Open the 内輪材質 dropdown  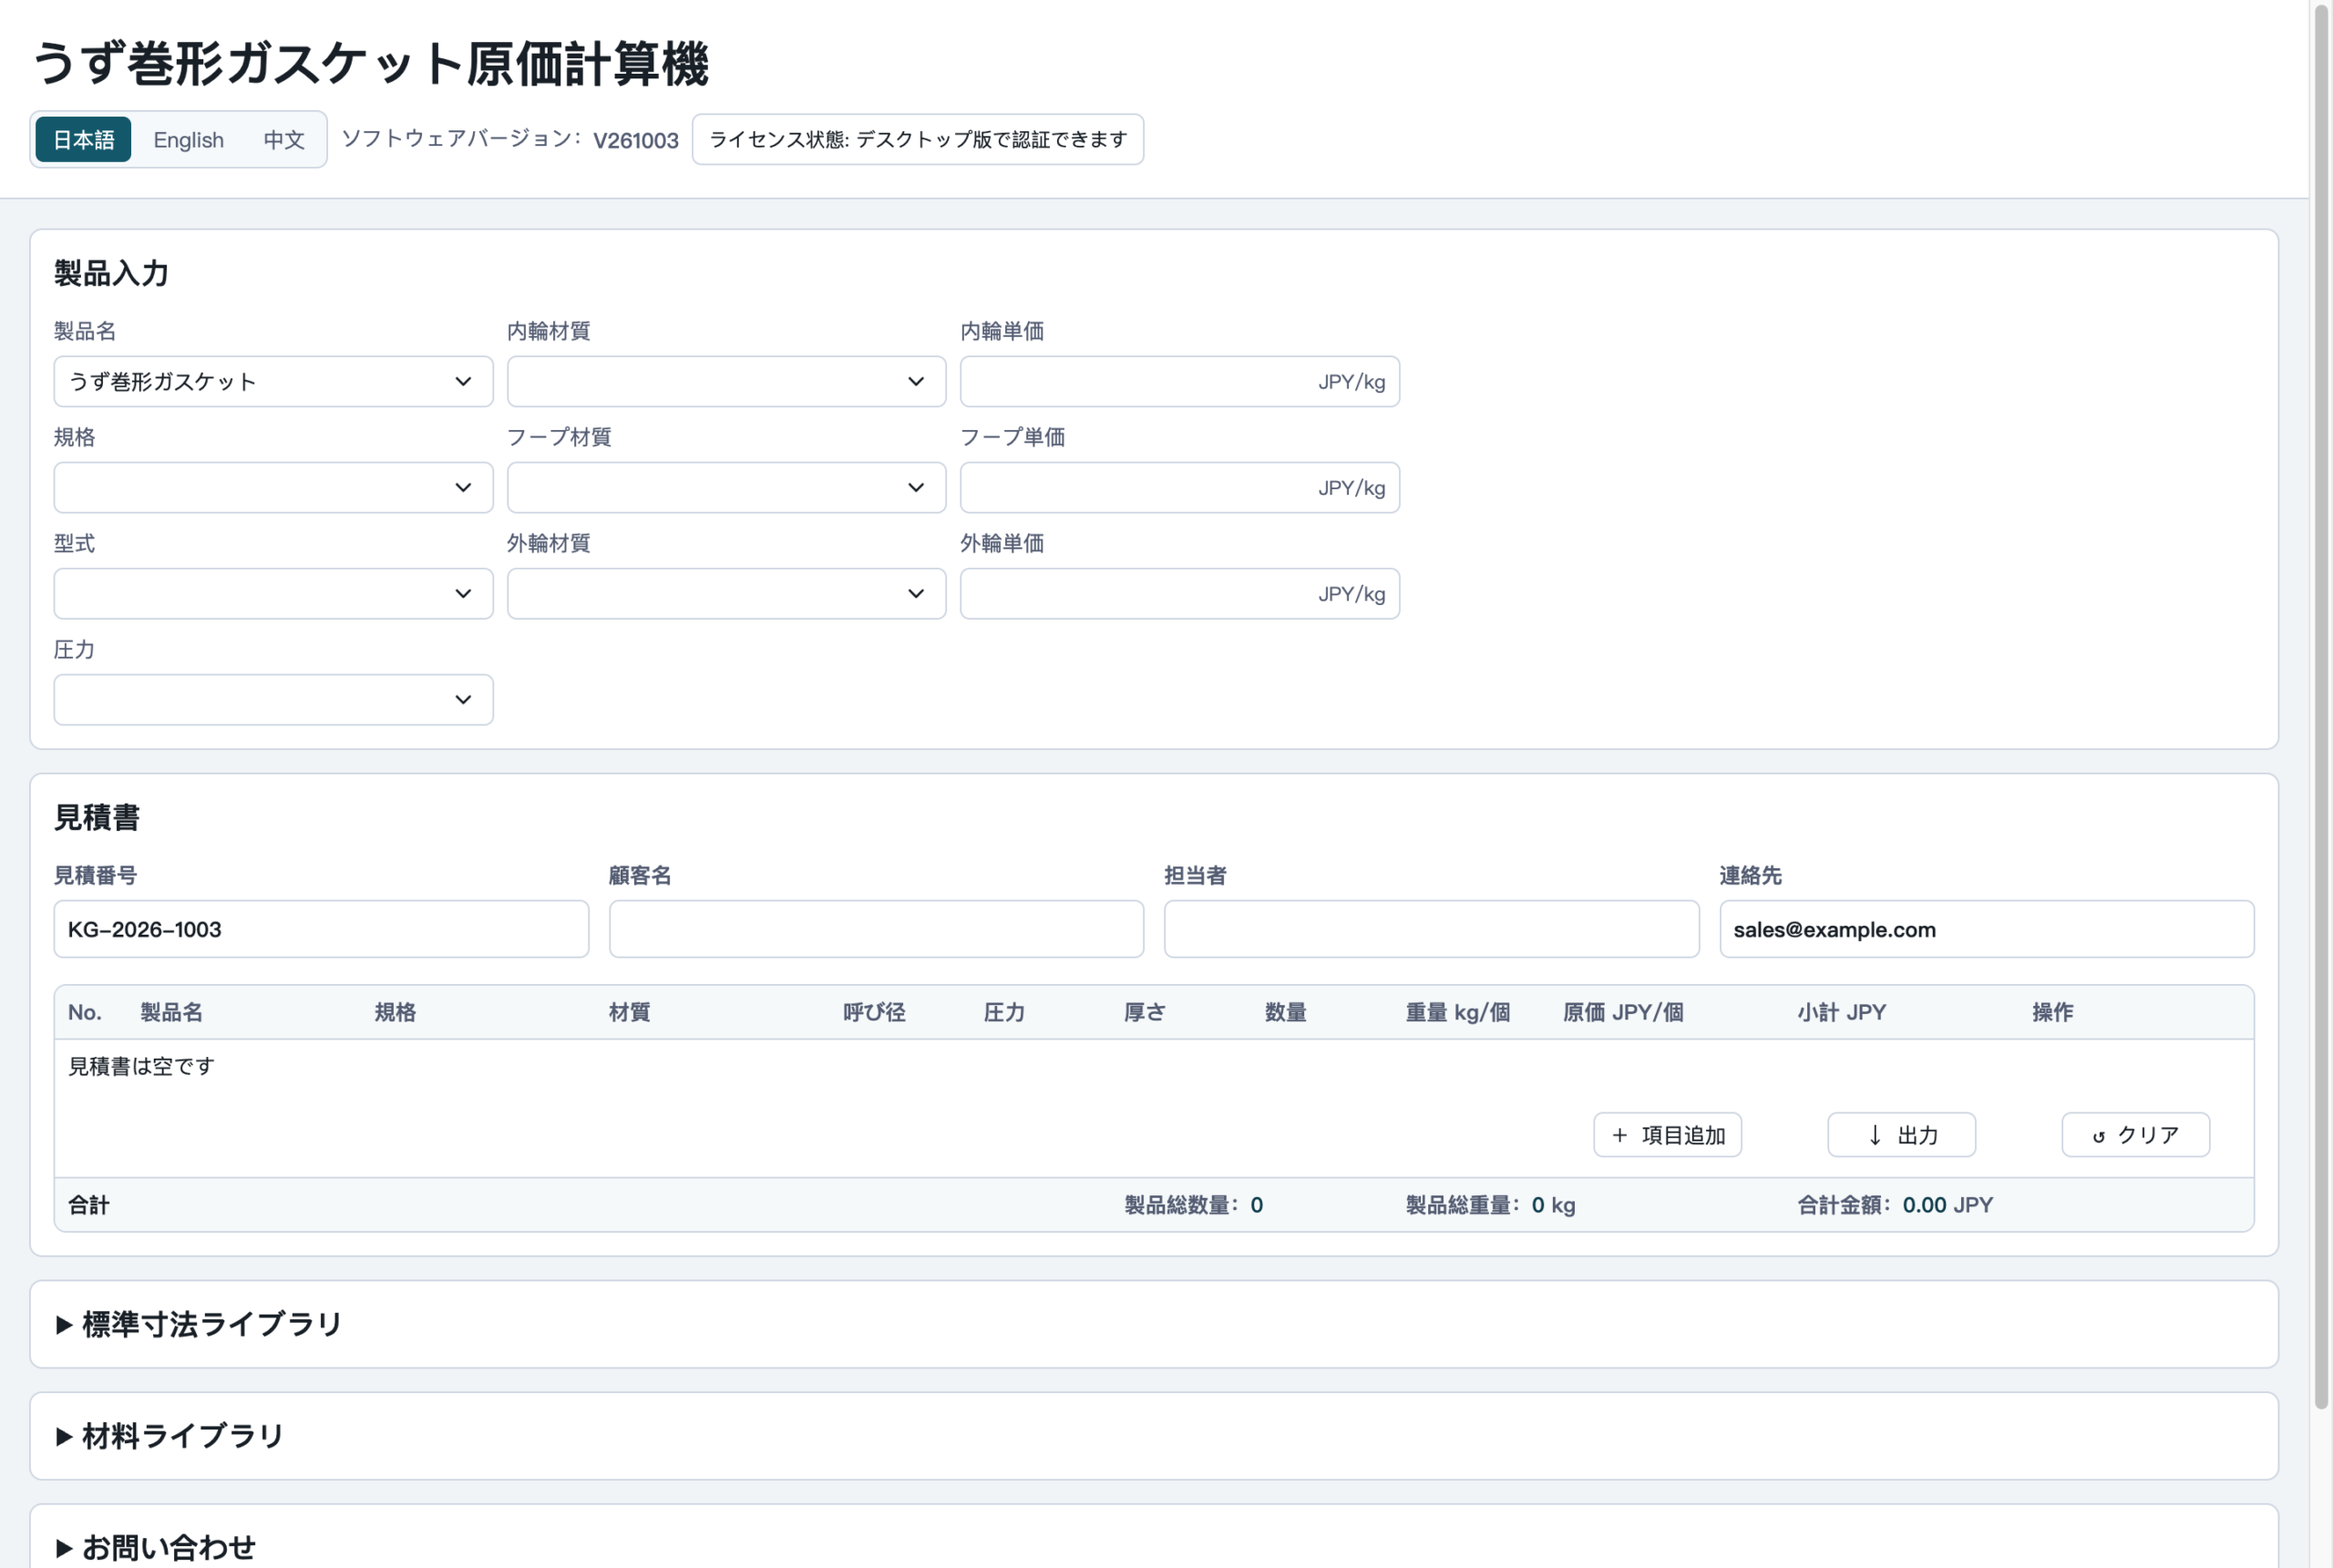[x=726, y=381]
